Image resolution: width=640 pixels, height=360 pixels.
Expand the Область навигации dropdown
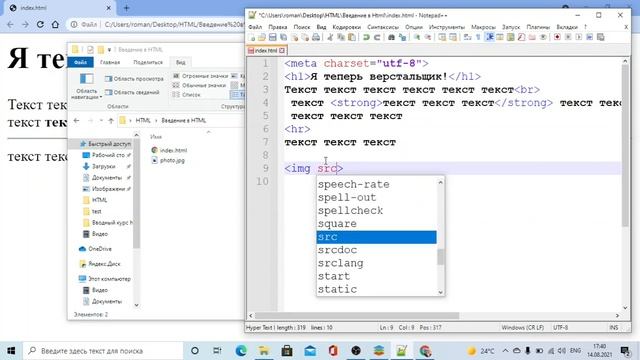click(x=87, y=87)
